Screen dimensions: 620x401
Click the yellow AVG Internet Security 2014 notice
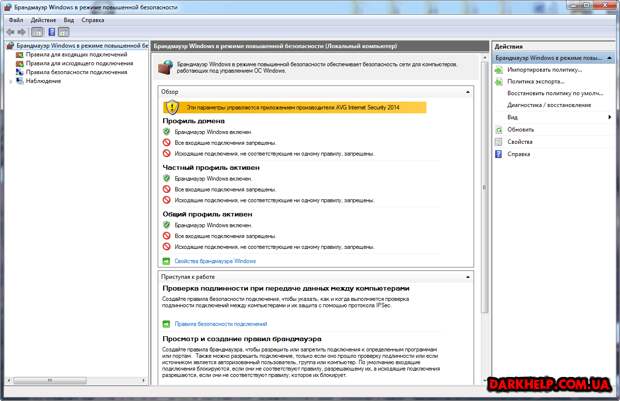coord(295,107)
